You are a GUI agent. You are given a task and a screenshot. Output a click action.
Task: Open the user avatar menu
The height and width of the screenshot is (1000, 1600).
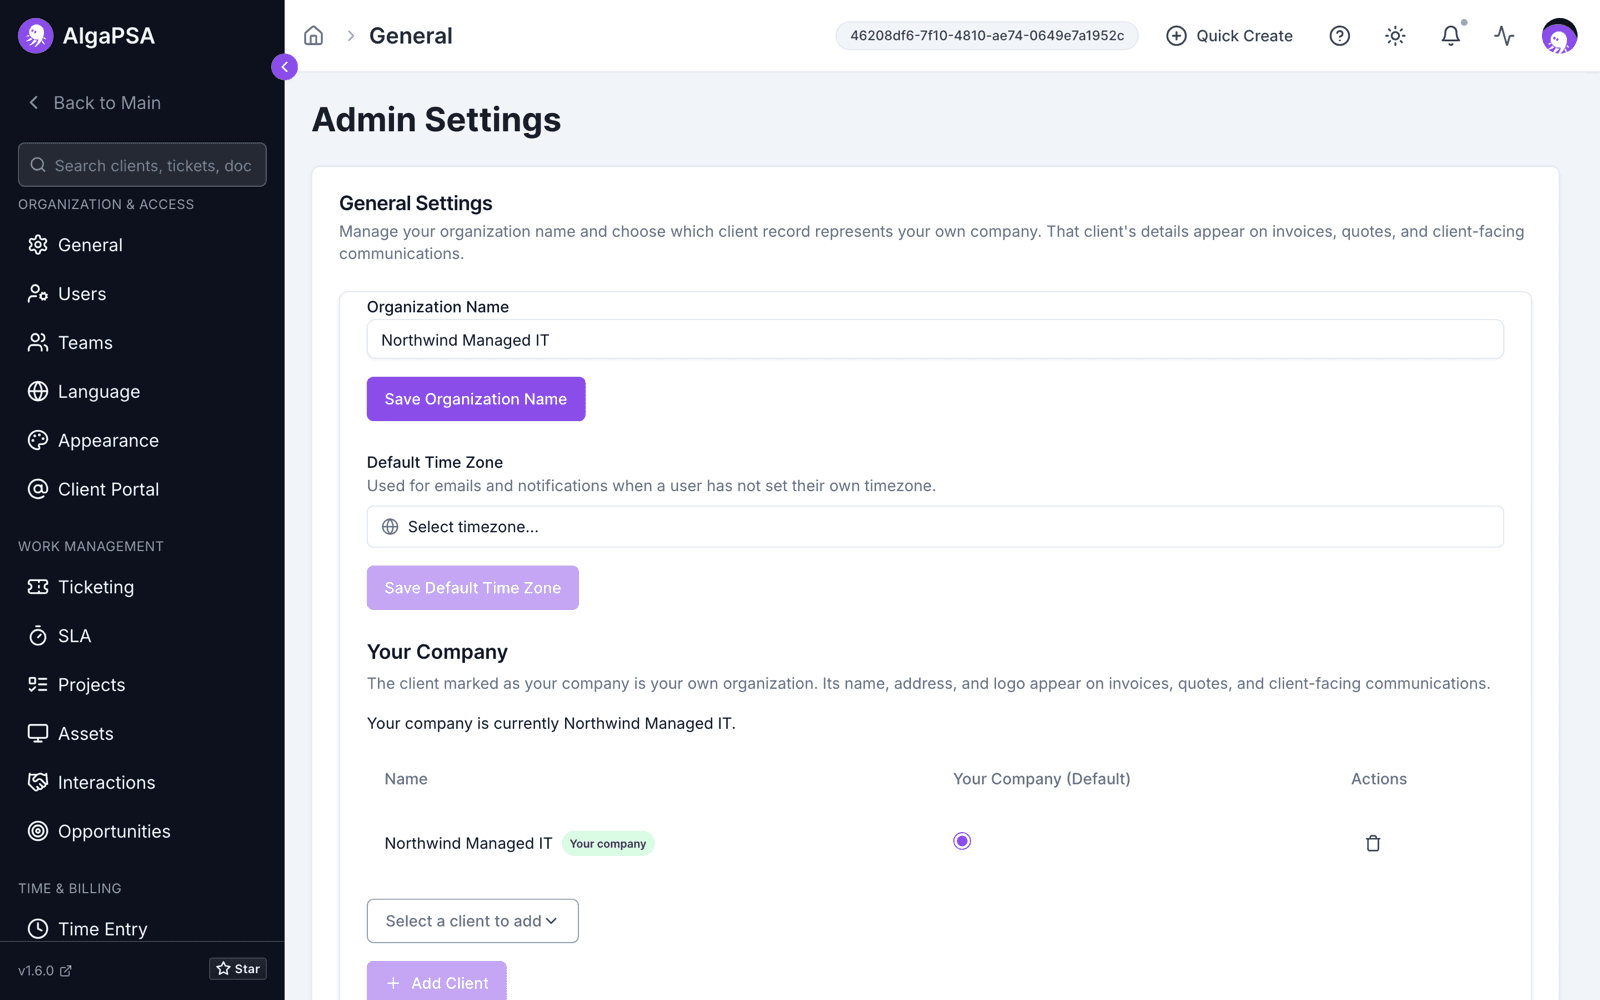point(1559,36)
